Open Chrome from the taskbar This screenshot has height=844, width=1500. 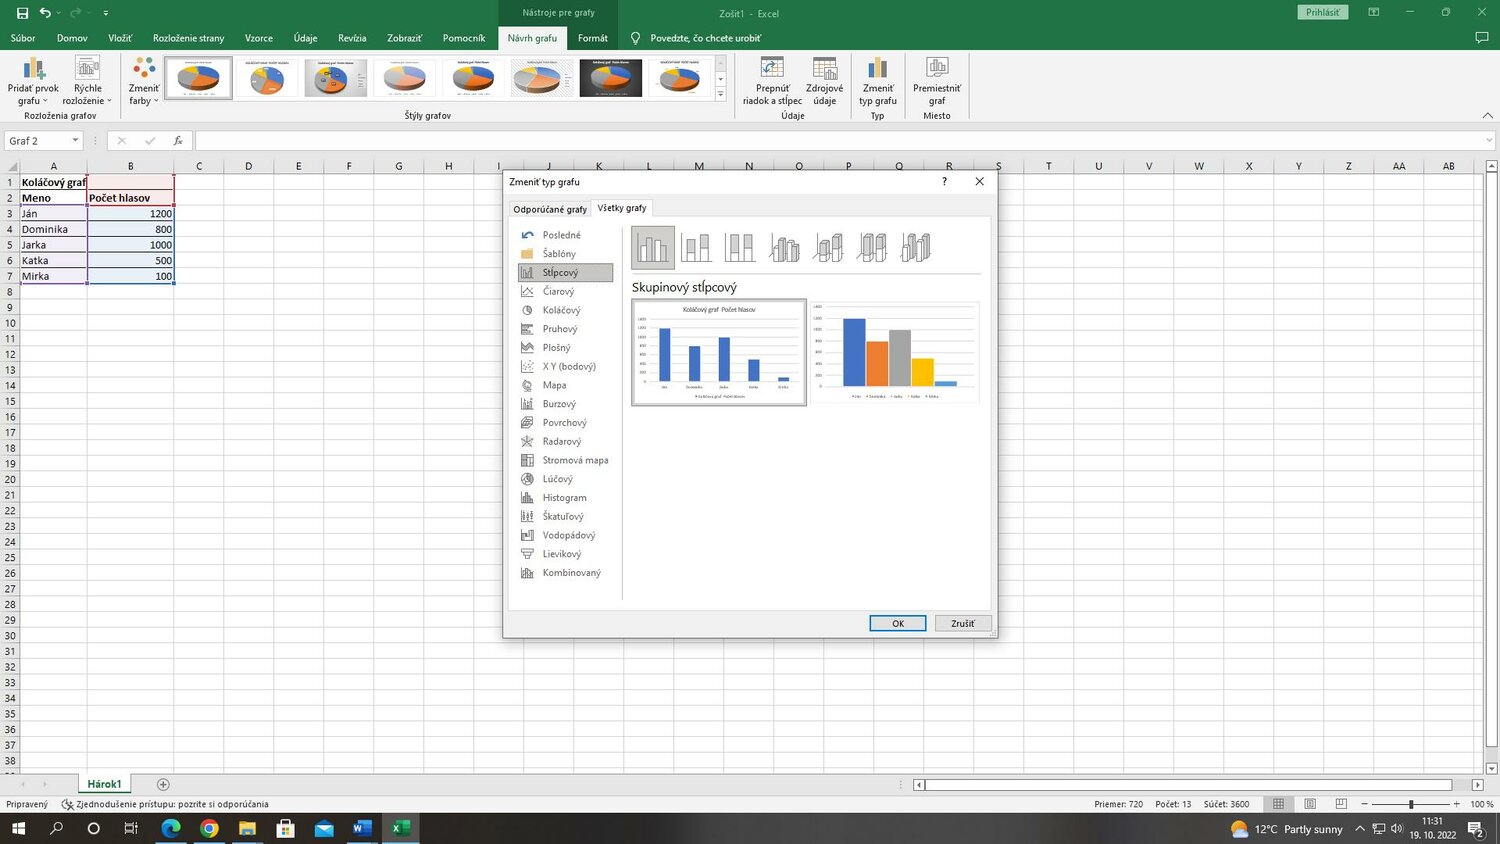[x=209, y=828]
